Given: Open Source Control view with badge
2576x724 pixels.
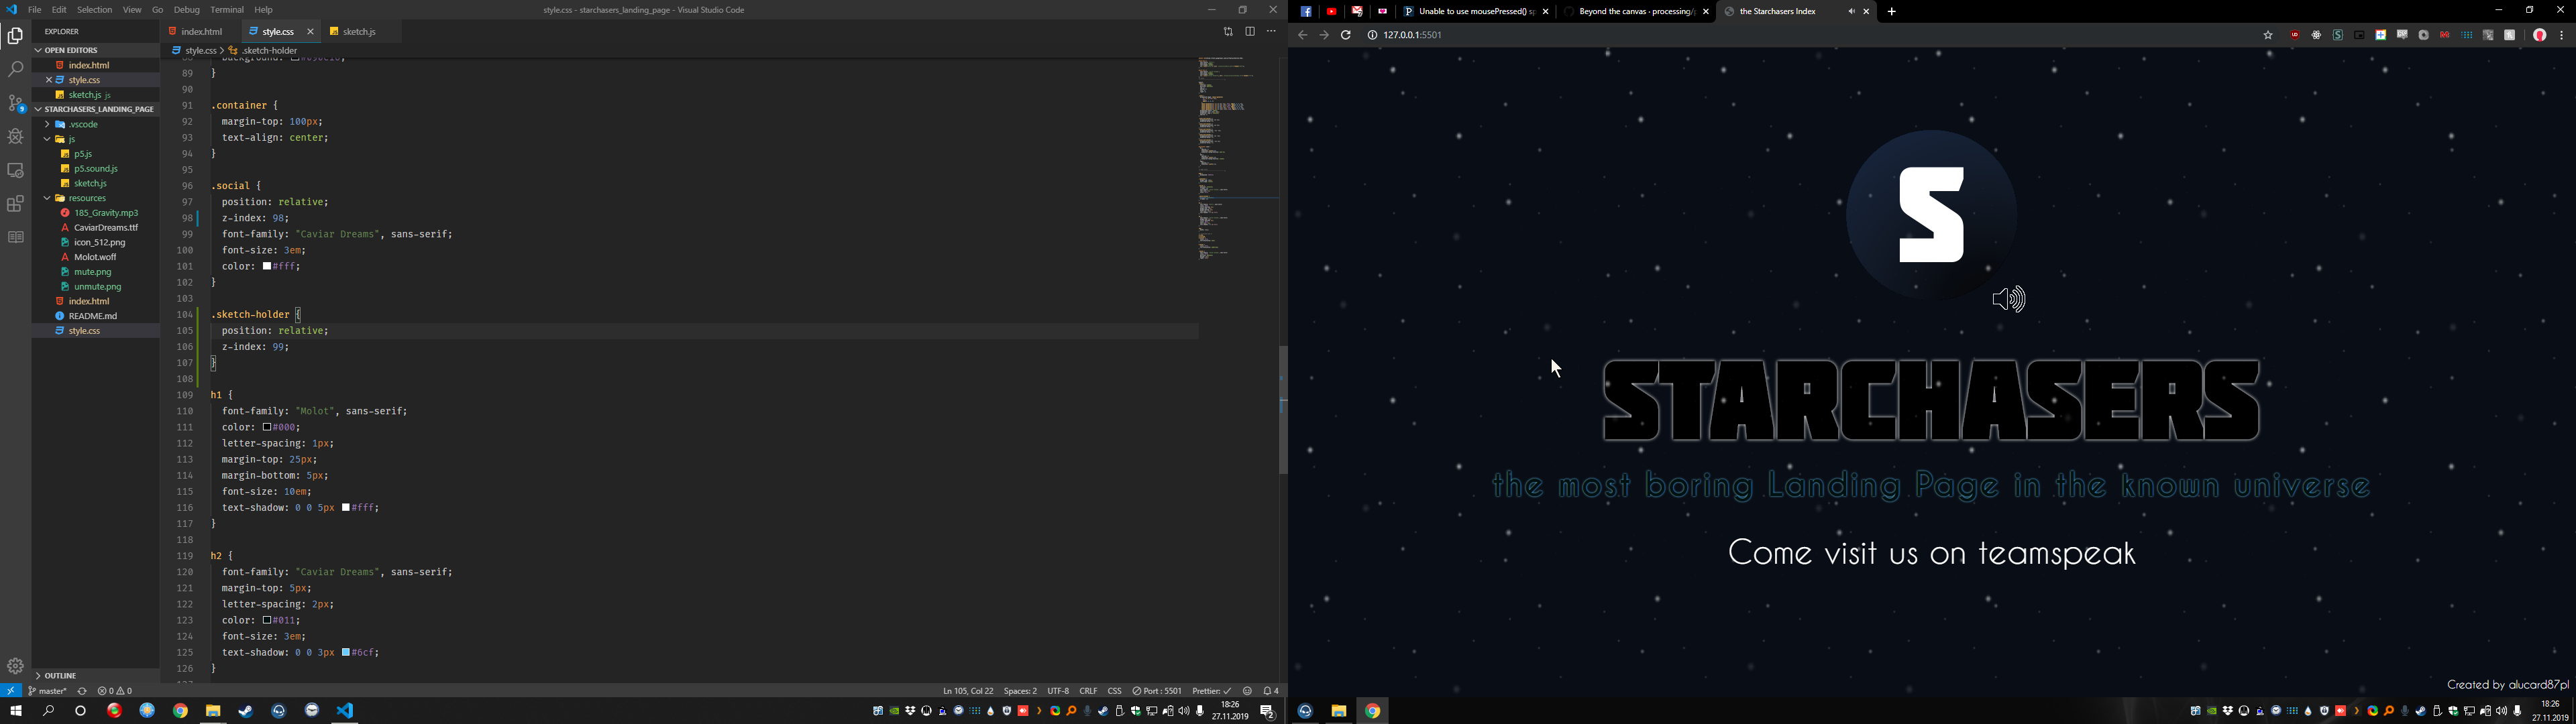Looking at the screenshot, I should point(15,104).
